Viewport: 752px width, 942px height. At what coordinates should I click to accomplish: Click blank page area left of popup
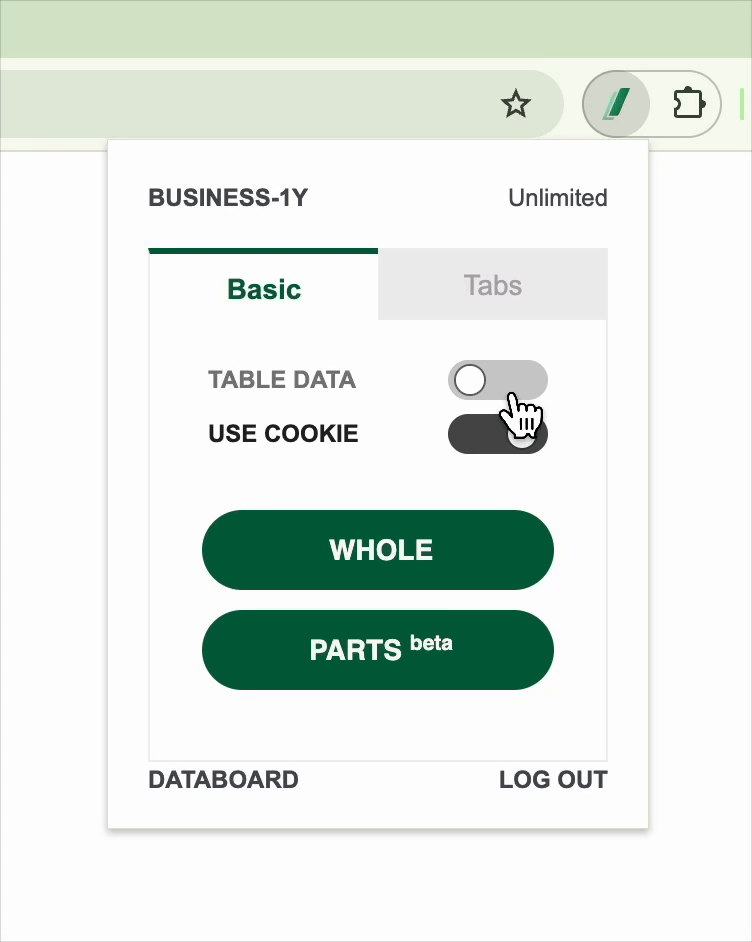(x=52, y=500)
